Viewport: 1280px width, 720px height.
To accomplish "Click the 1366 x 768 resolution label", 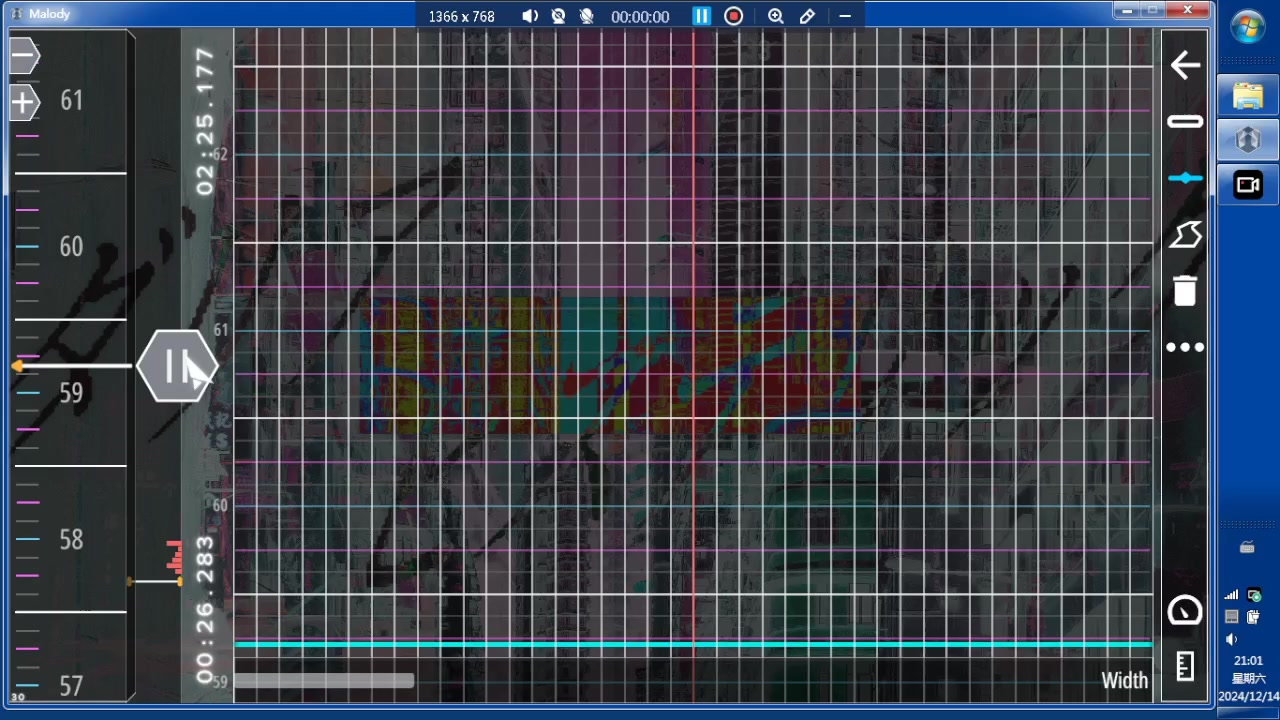I will point(462,16).
